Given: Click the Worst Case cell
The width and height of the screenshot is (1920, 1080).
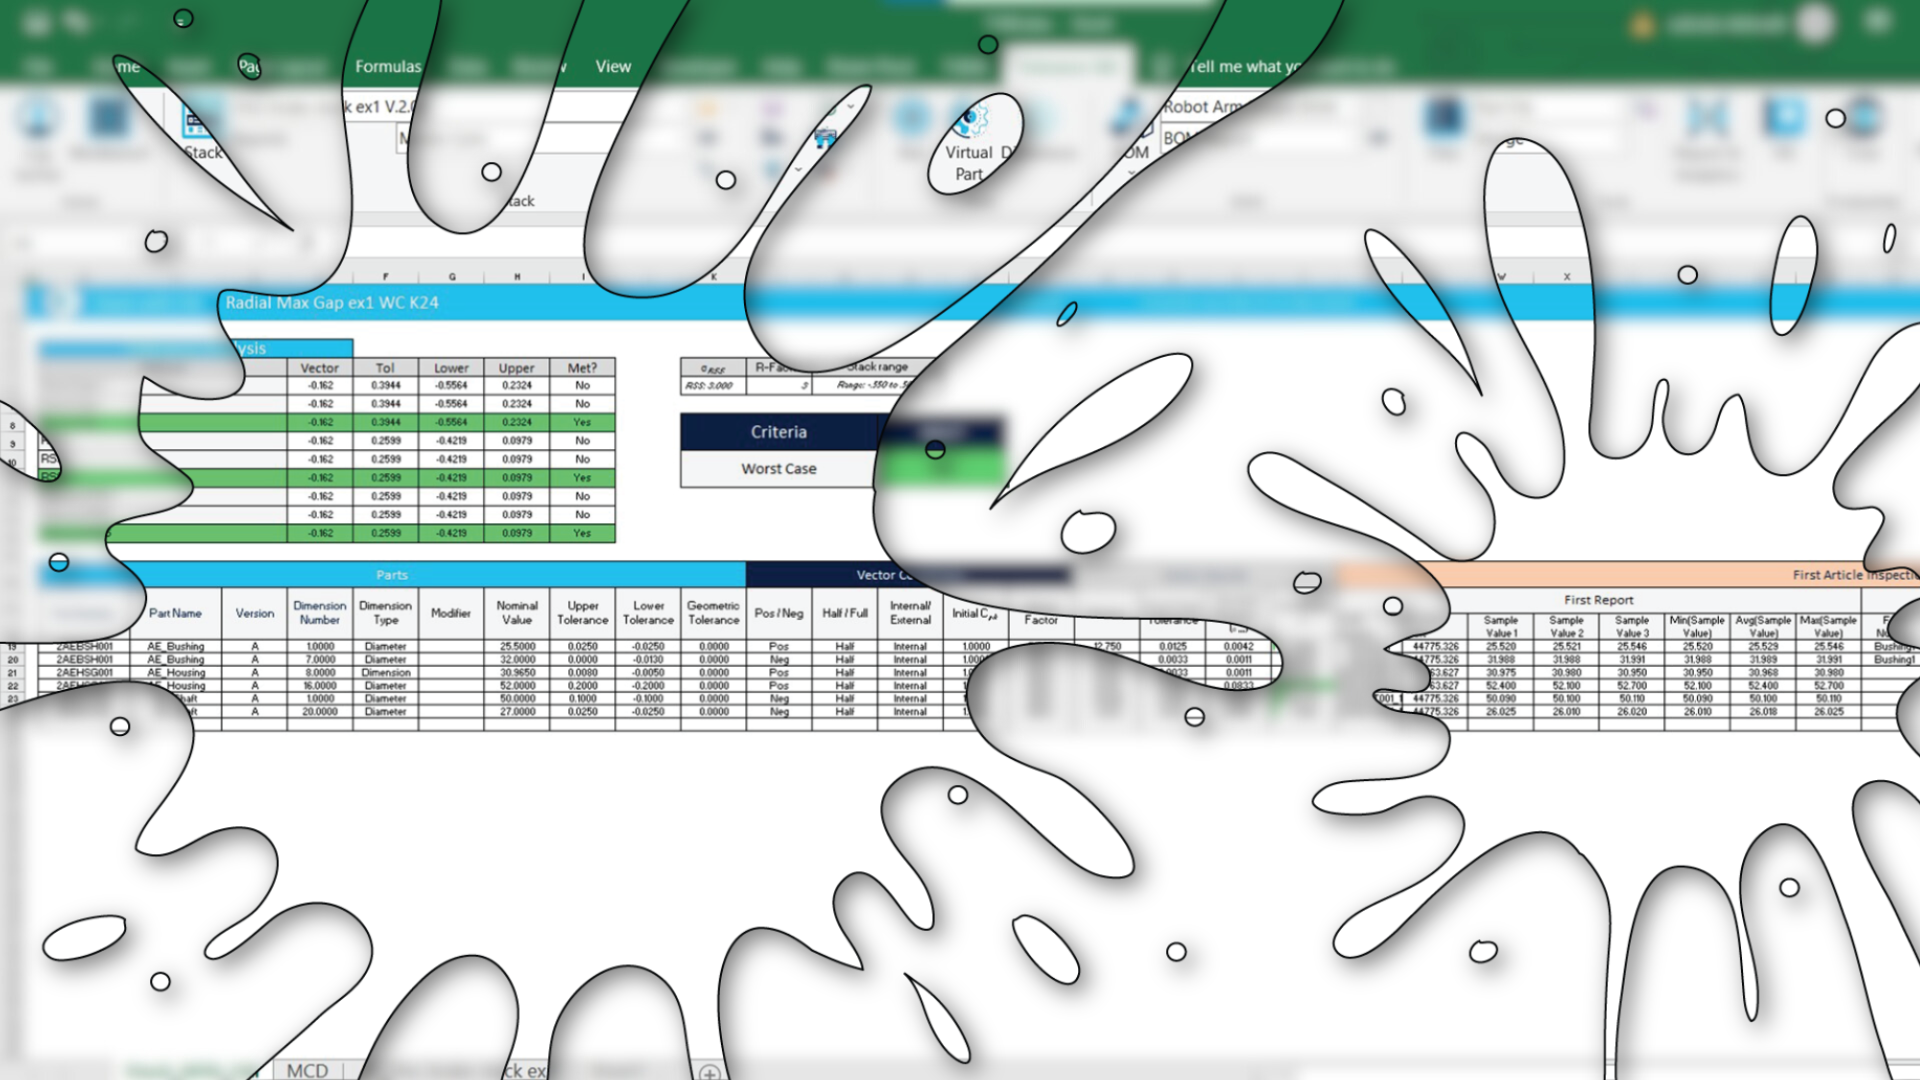Looking at the screenshot, I should coord(778,469).
